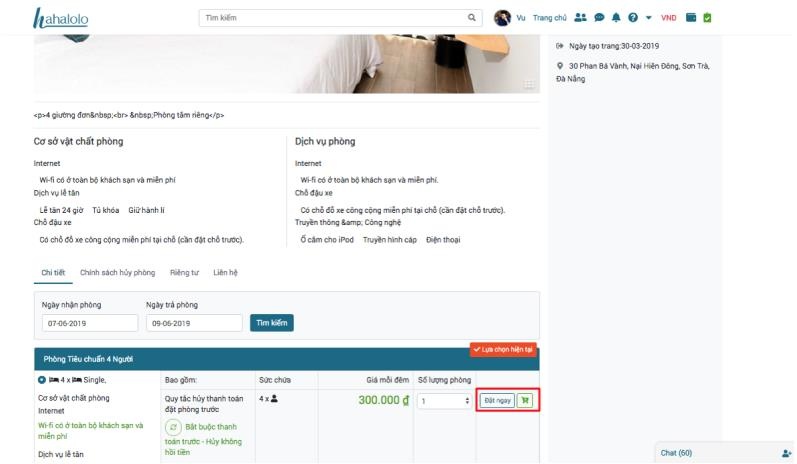The width and height of the screenshot is (797, 464).
Task: Click the check-in date field
Action: click(x=89, y=323)
